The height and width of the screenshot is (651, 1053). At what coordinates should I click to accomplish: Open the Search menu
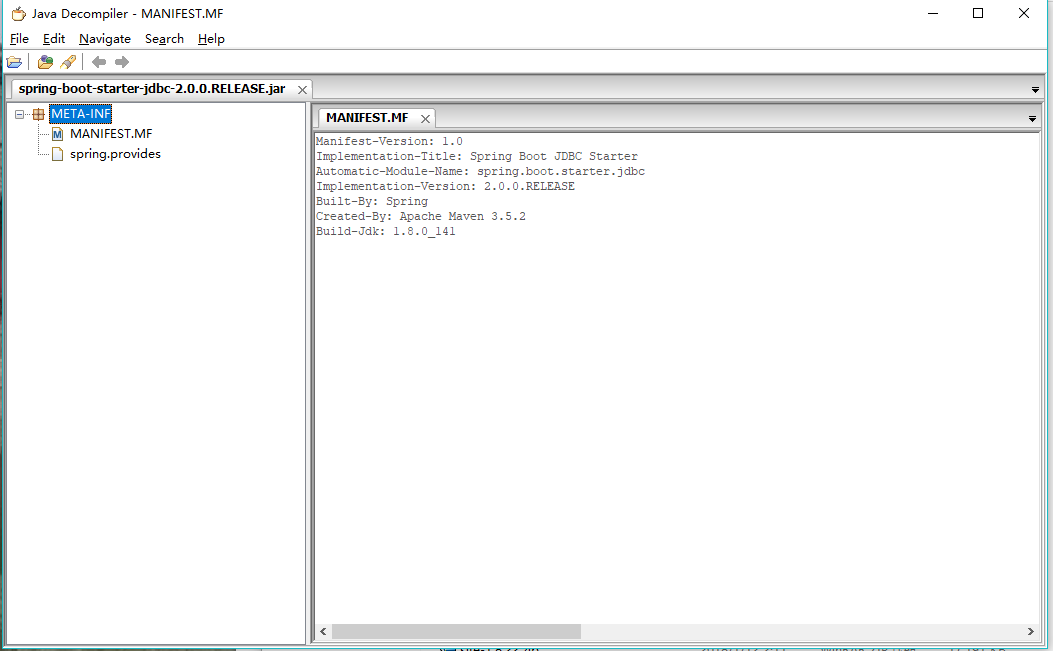coord(165,39)
